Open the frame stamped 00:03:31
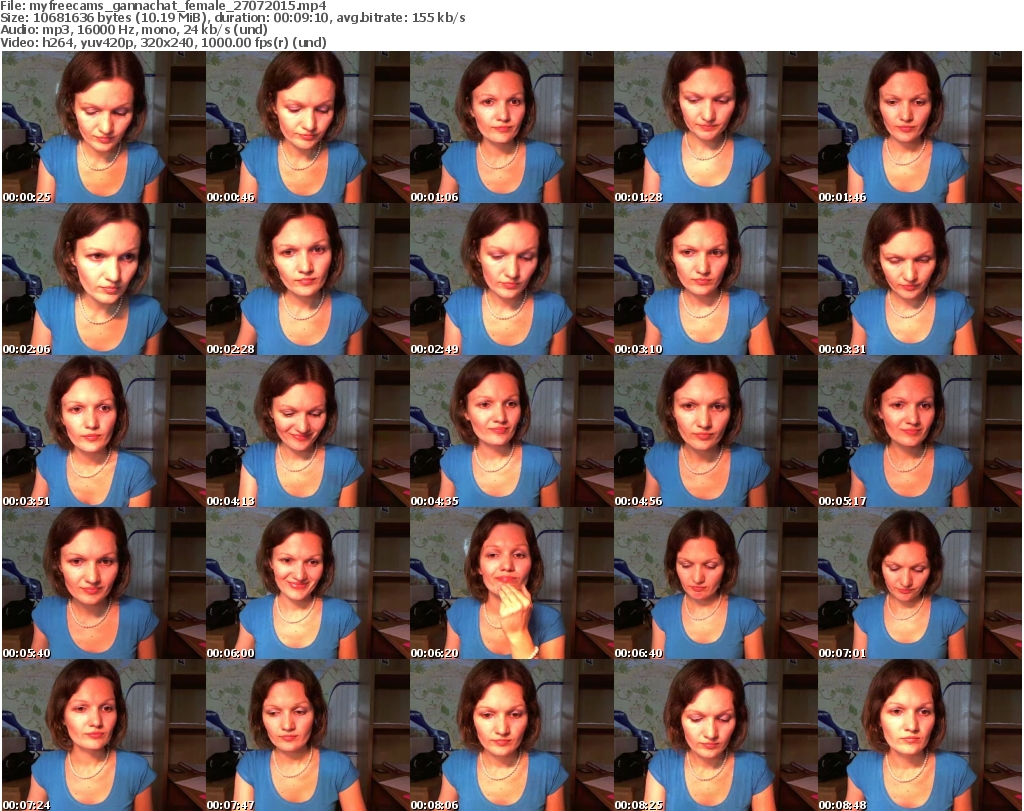 tap(920, 279)
